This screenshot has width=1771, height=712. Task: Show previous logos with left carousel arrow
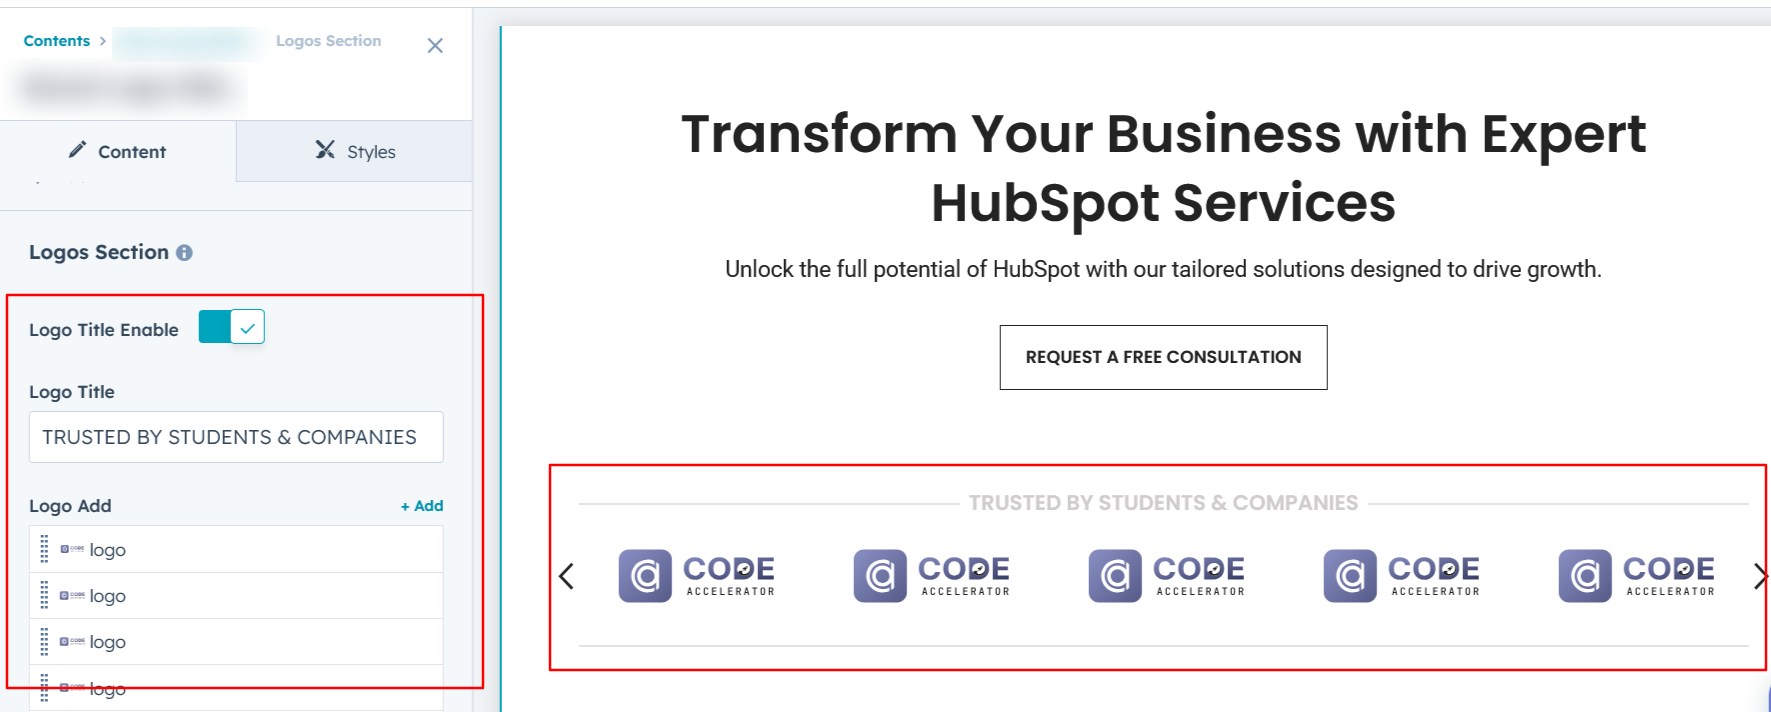566,576
